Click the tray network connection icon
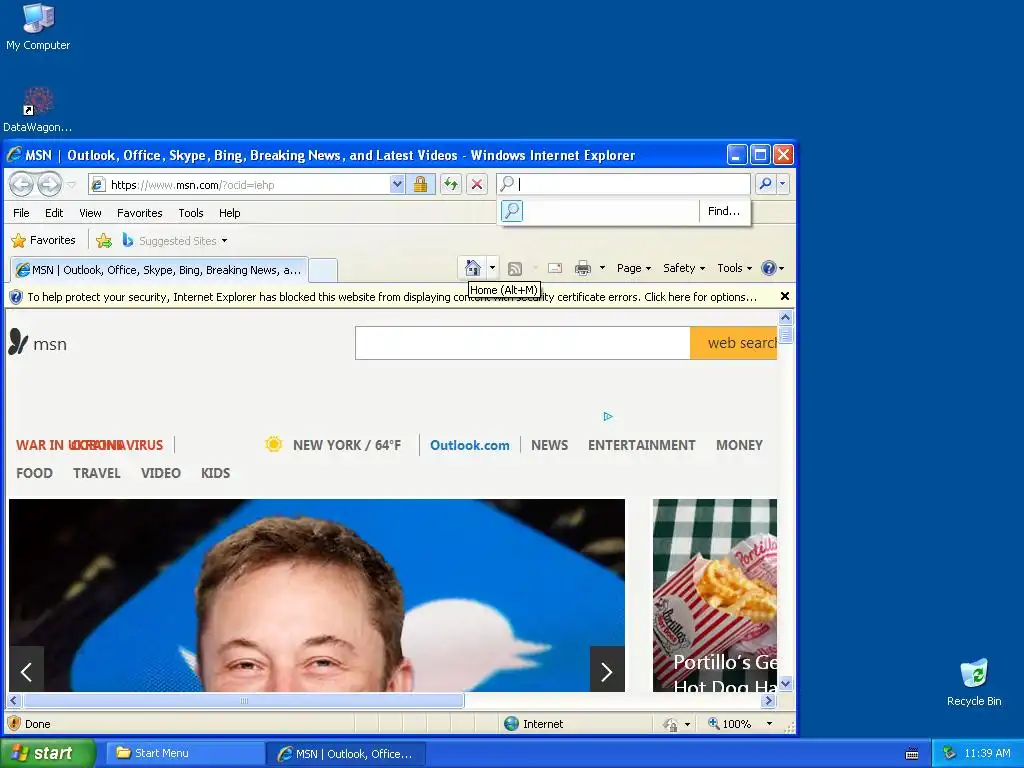Viewport: 1024px width, 768px height. tap(950, 753)
